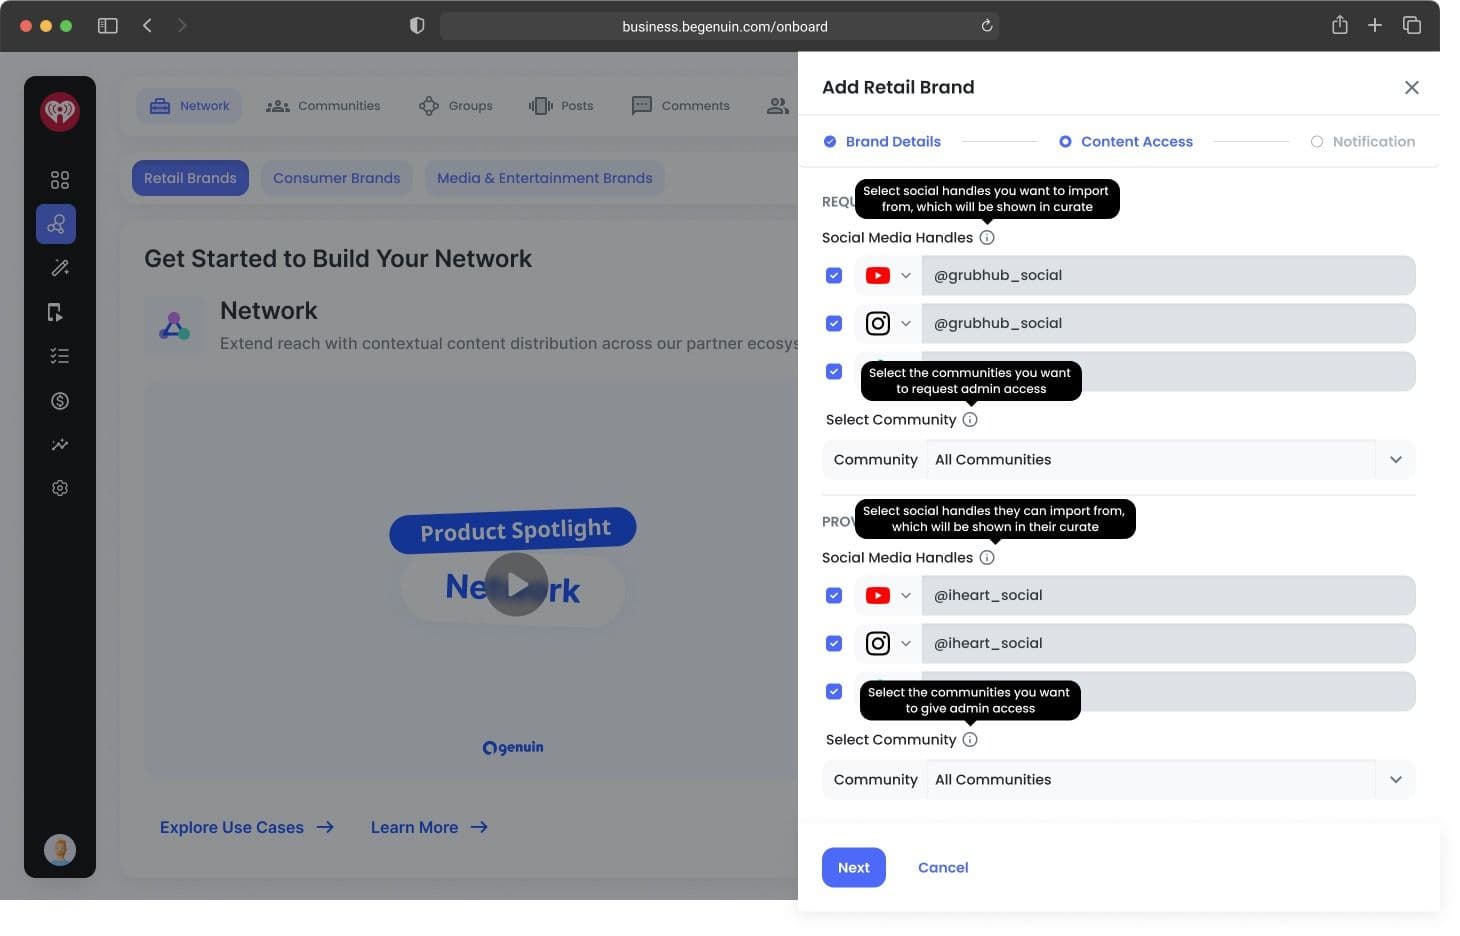This screenshot has width=1460, height=936.
Task: Open a new tab with the plus icon
Action: pyautogui.click(x=1375, y=26)
